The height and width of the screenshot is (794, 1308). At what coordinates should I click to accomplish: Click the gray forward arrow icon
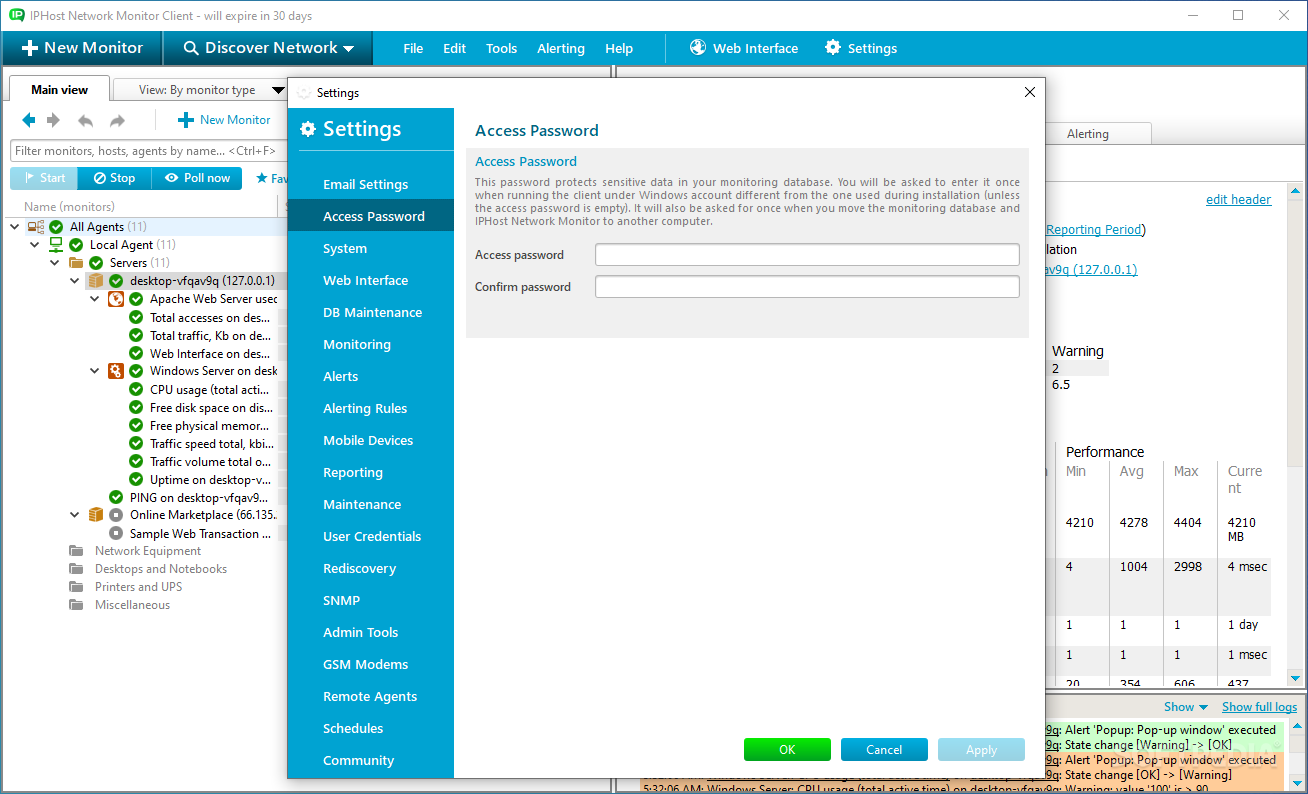coord(53,120)
